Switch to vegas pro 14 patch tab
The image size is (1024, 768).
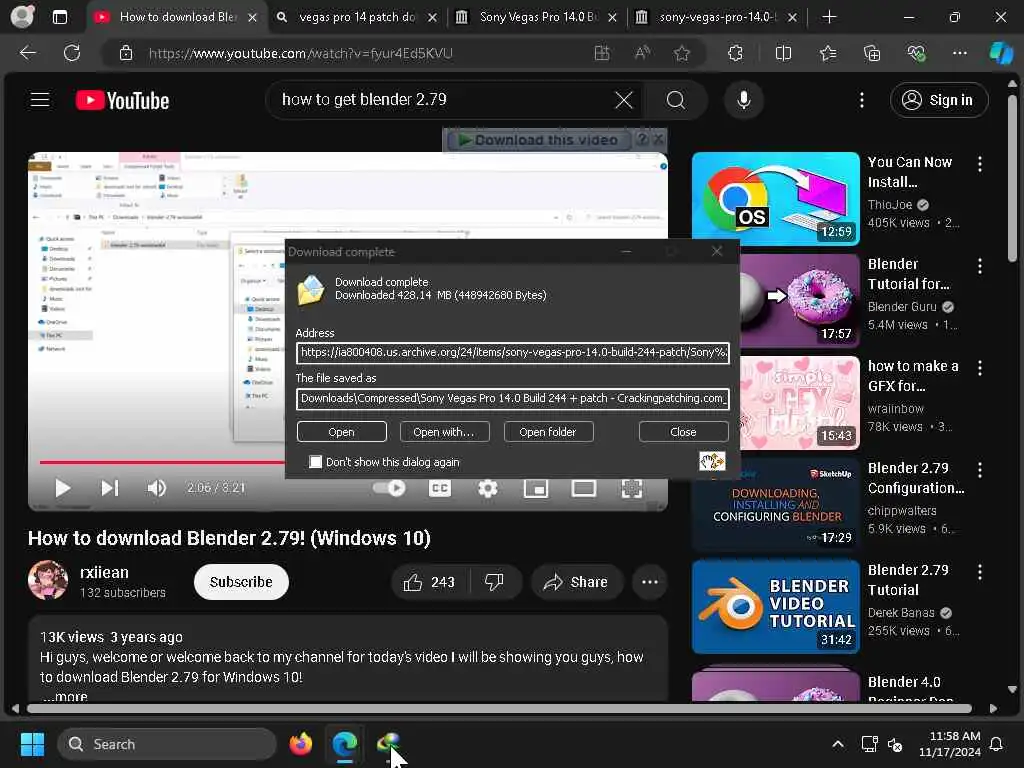357,17
